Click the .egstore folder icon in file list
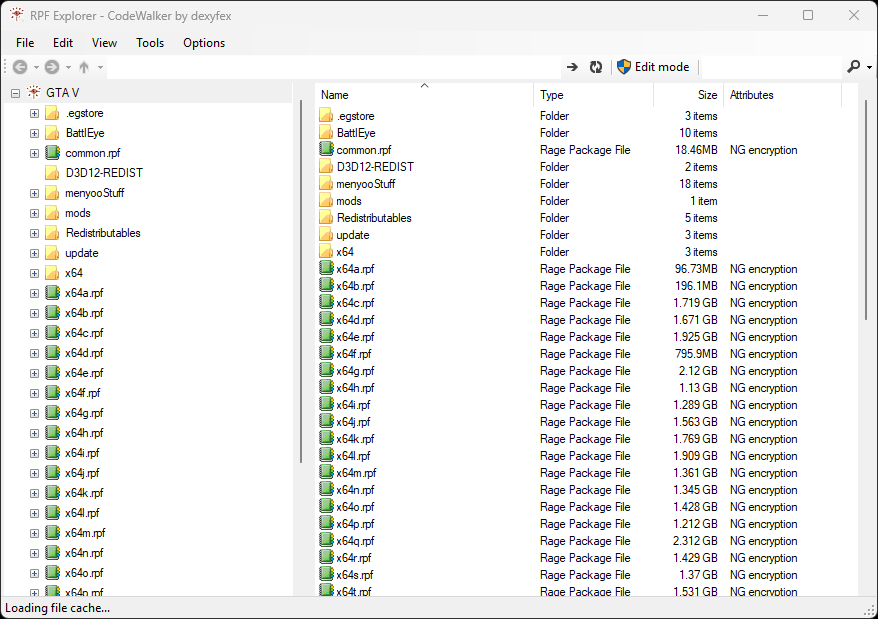The width and height of the screenshot is (878, 619). point(326,115)
